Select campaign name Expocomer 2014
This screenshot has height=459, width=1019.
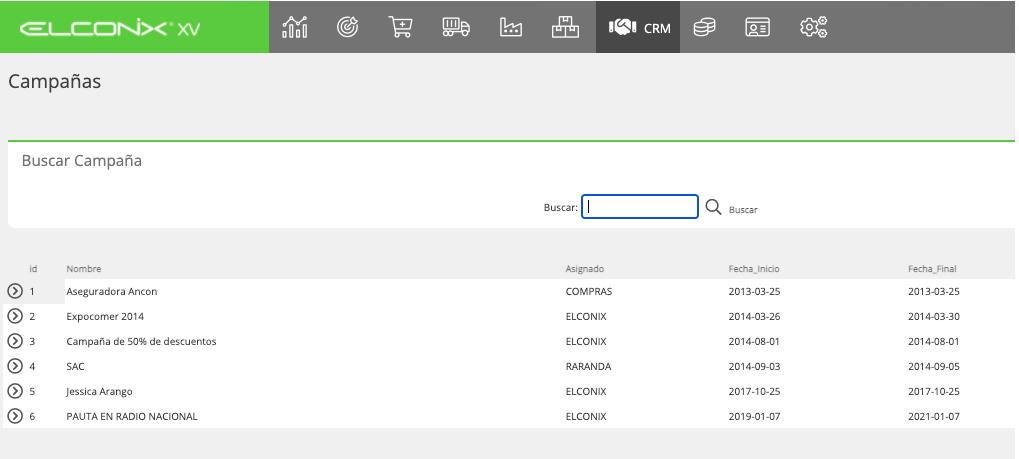[x=105, y=317]
